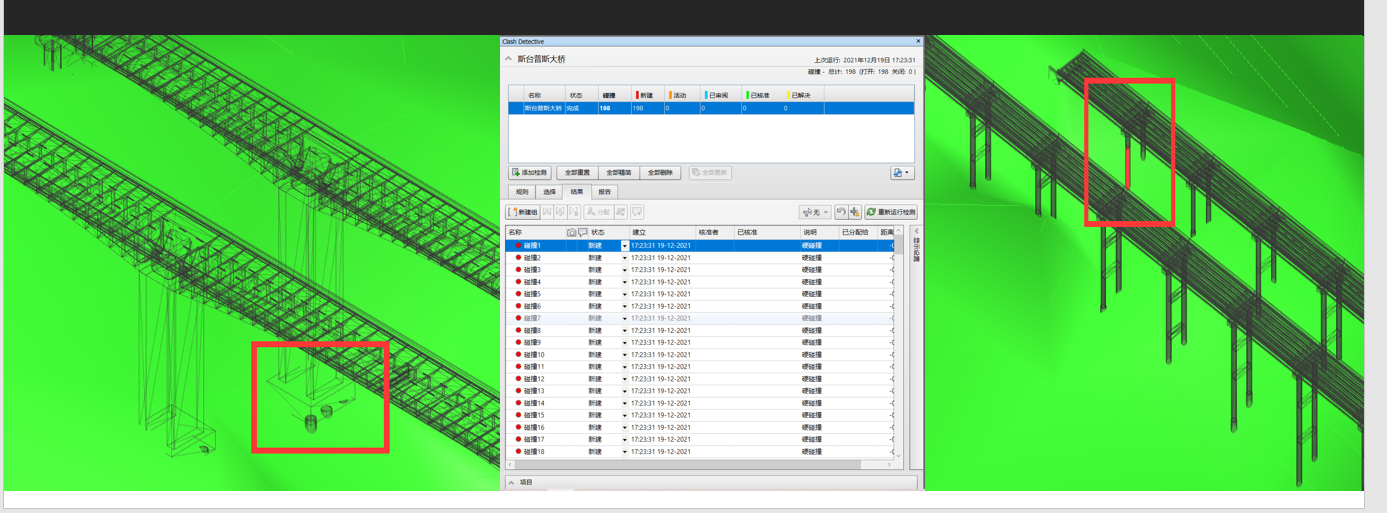
Task: Click the compact results icon
Action: coord(855,212)
